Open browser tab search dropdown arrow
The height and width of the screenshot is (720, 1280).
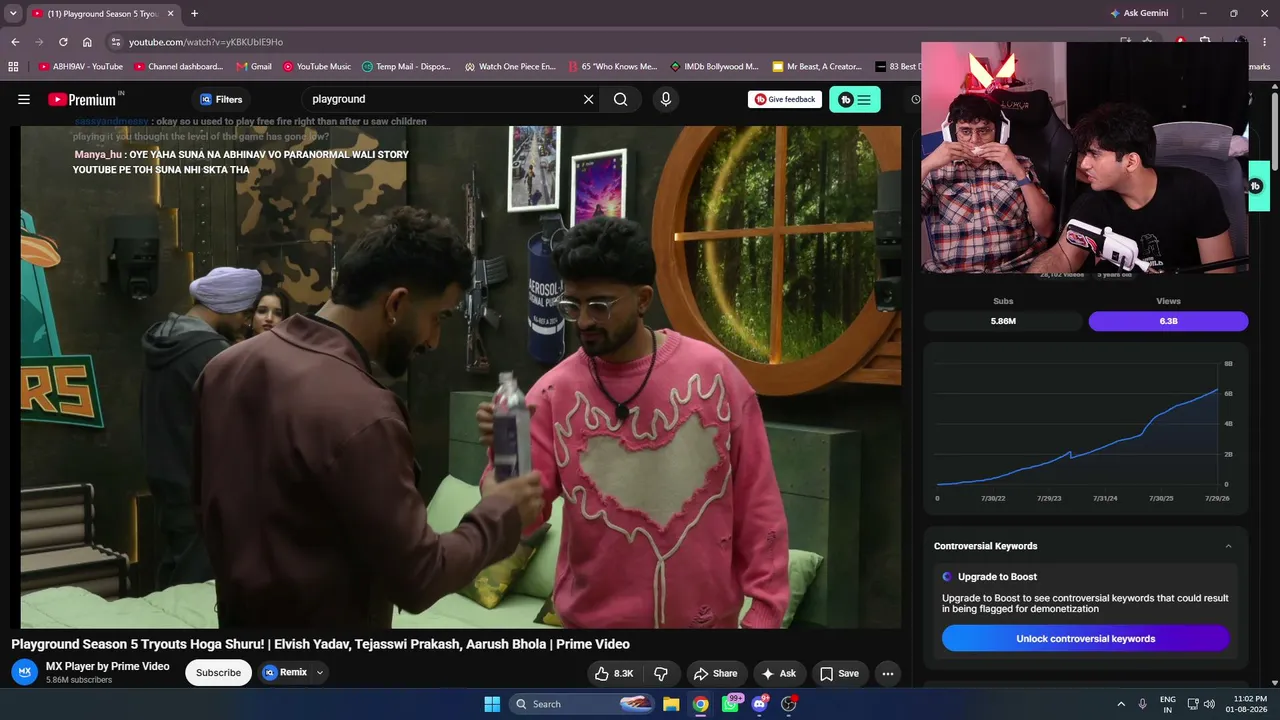pyautogui.click(x=13, y=13)
